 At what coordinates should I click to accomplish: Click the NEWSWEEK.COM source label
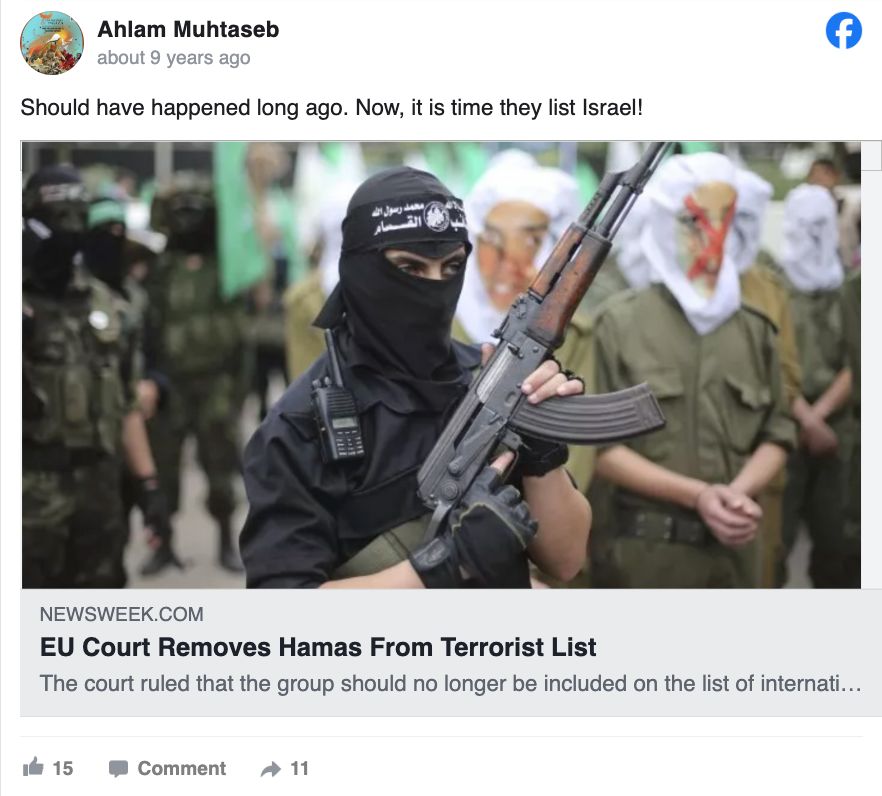[122, 614]
